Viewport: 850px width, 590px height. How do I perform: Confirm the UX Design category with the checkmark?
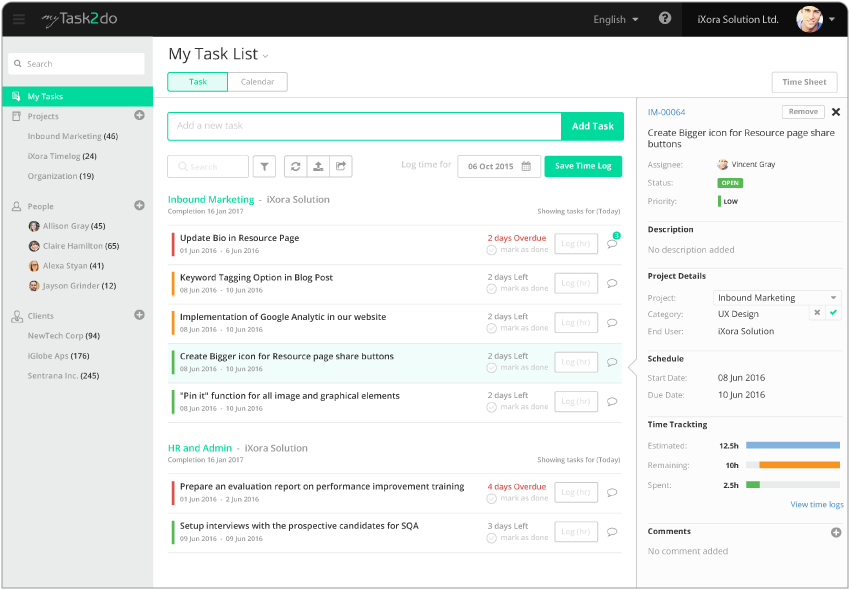coord(832,313)
